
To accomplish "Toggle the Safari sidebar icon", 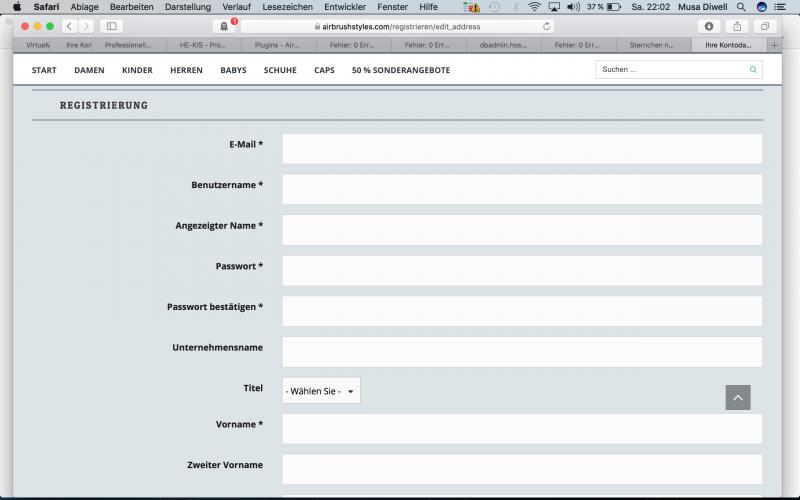I will [111, 26].
